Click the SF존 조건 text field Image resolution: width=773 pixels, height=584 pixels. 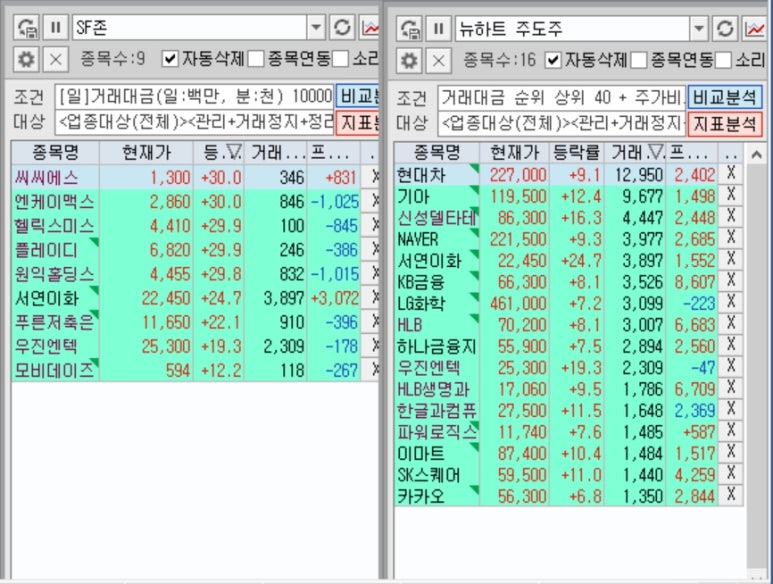coord(194,96)
